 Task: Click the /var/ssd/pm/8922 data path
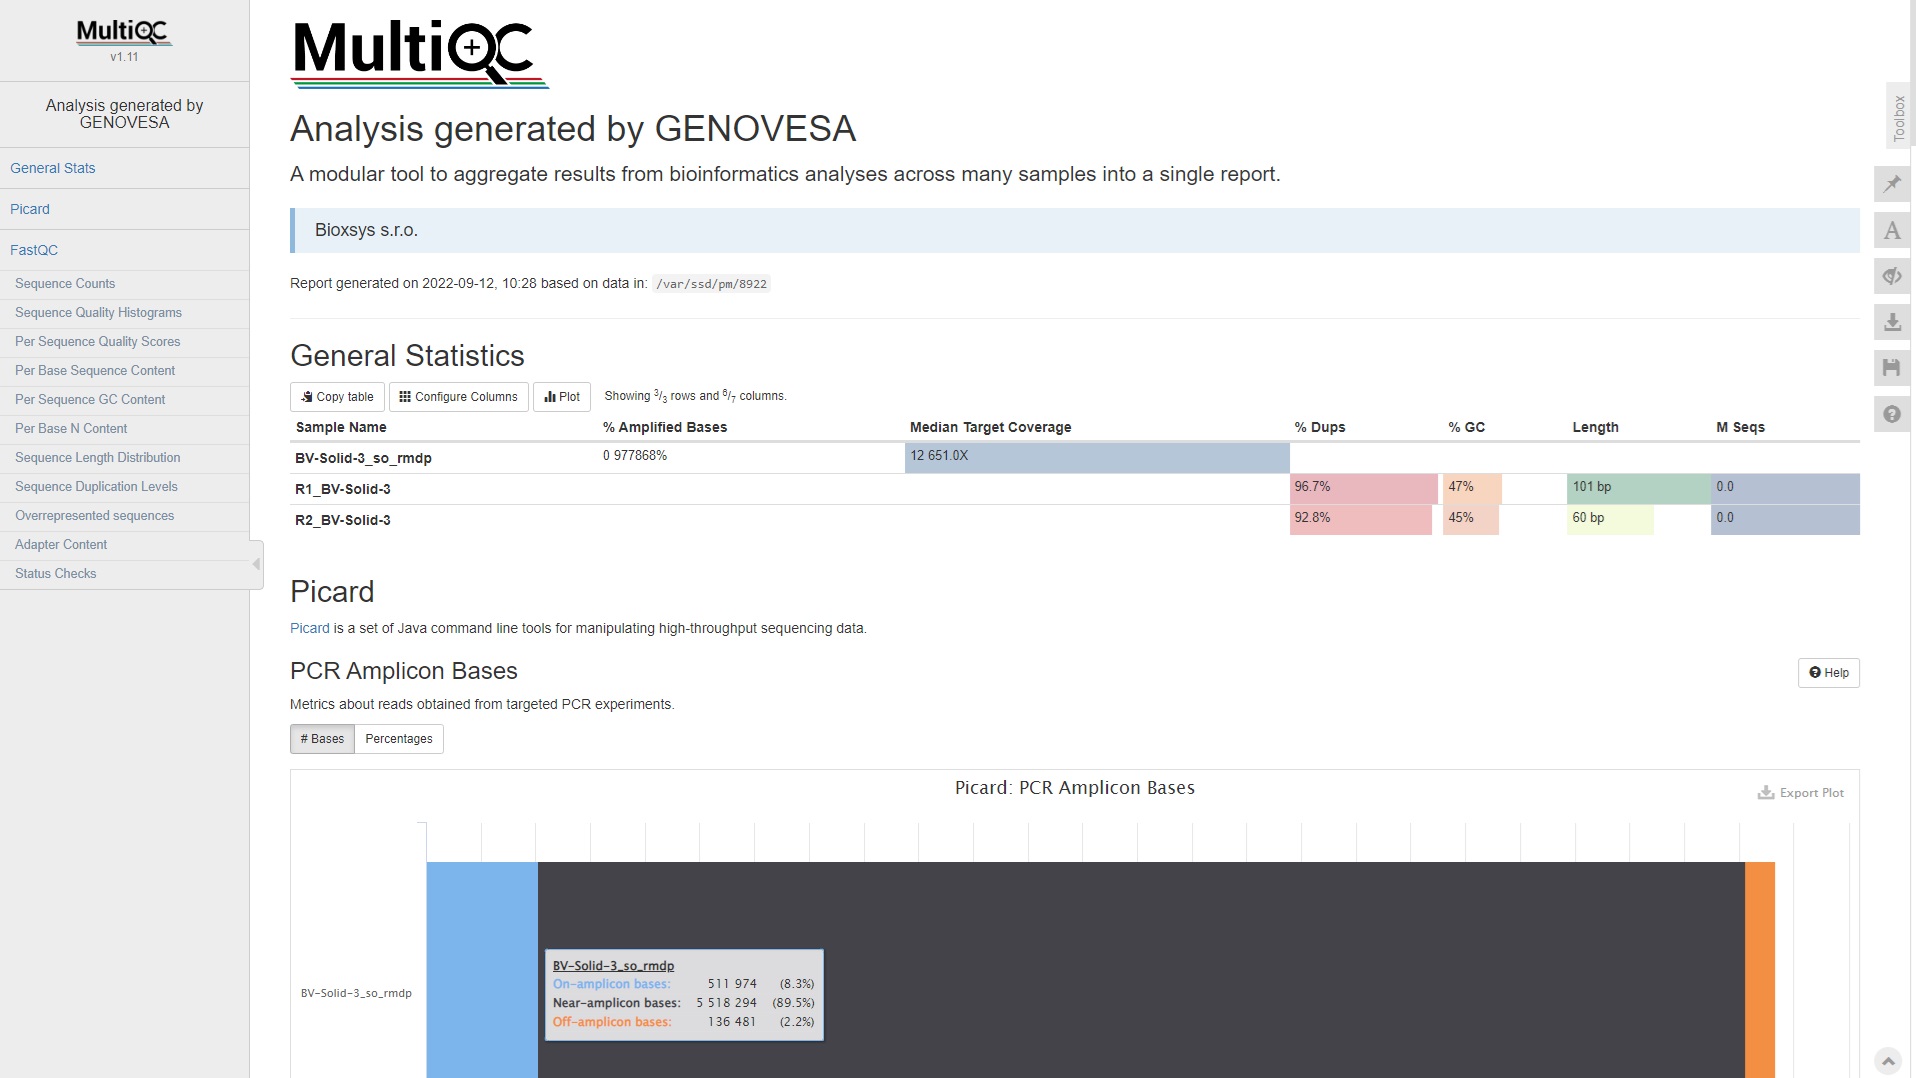(x=711, y=284)
